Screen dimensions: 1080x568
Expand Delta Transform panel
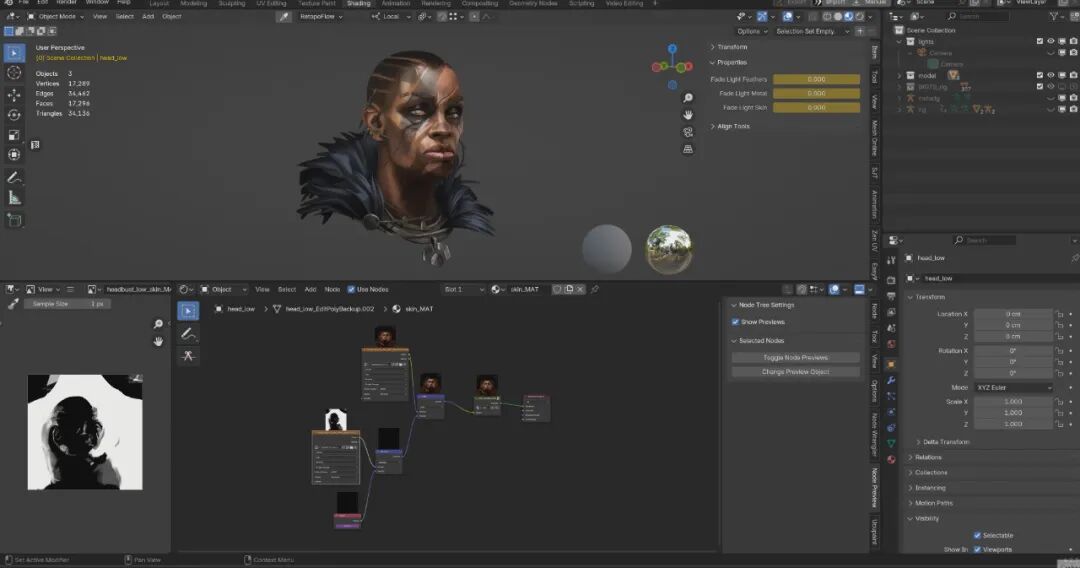(x=945, y=442)
